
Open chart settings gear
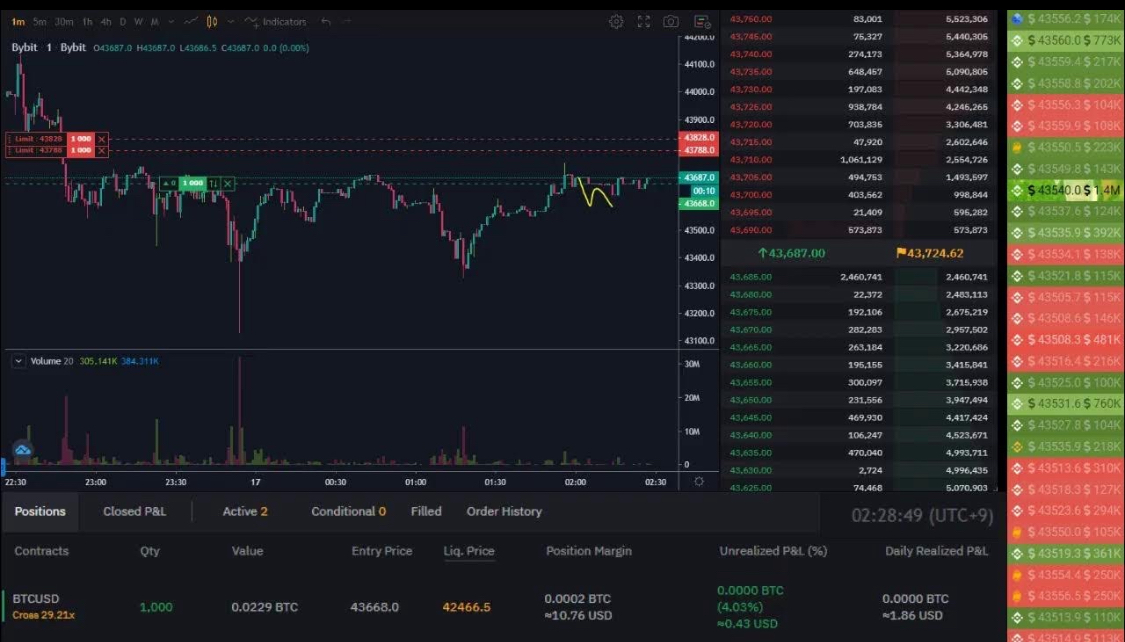[x=616, y=22]
